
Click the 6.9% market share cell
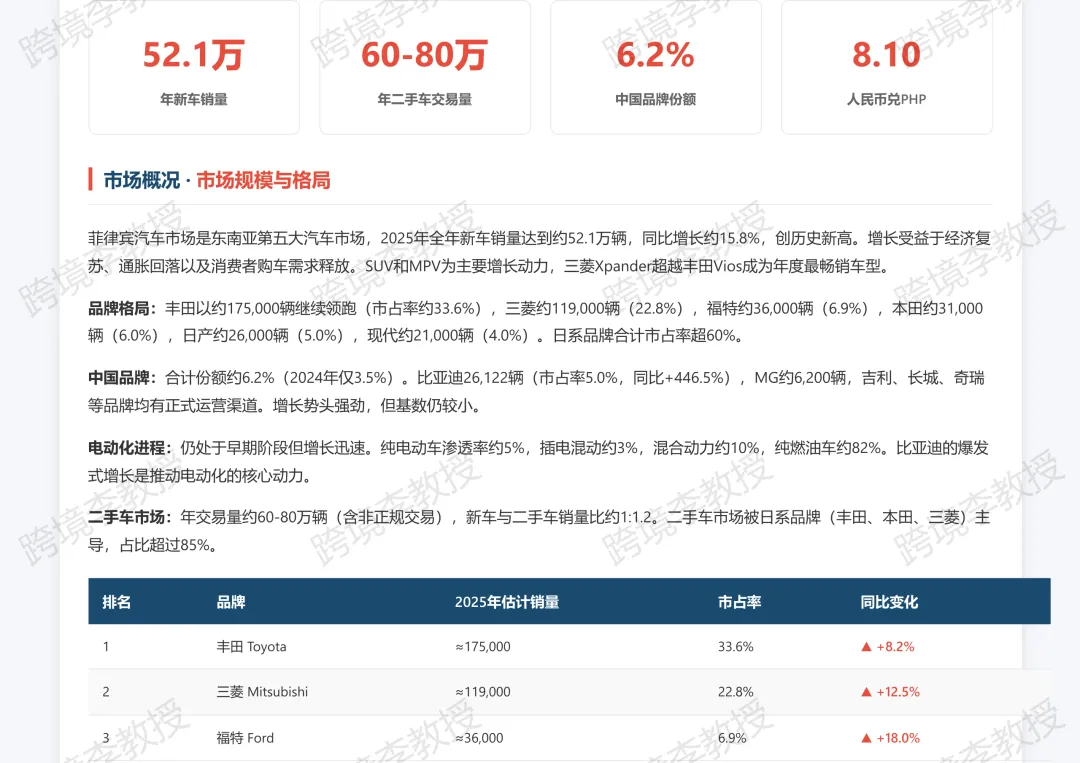pos(732,738)
